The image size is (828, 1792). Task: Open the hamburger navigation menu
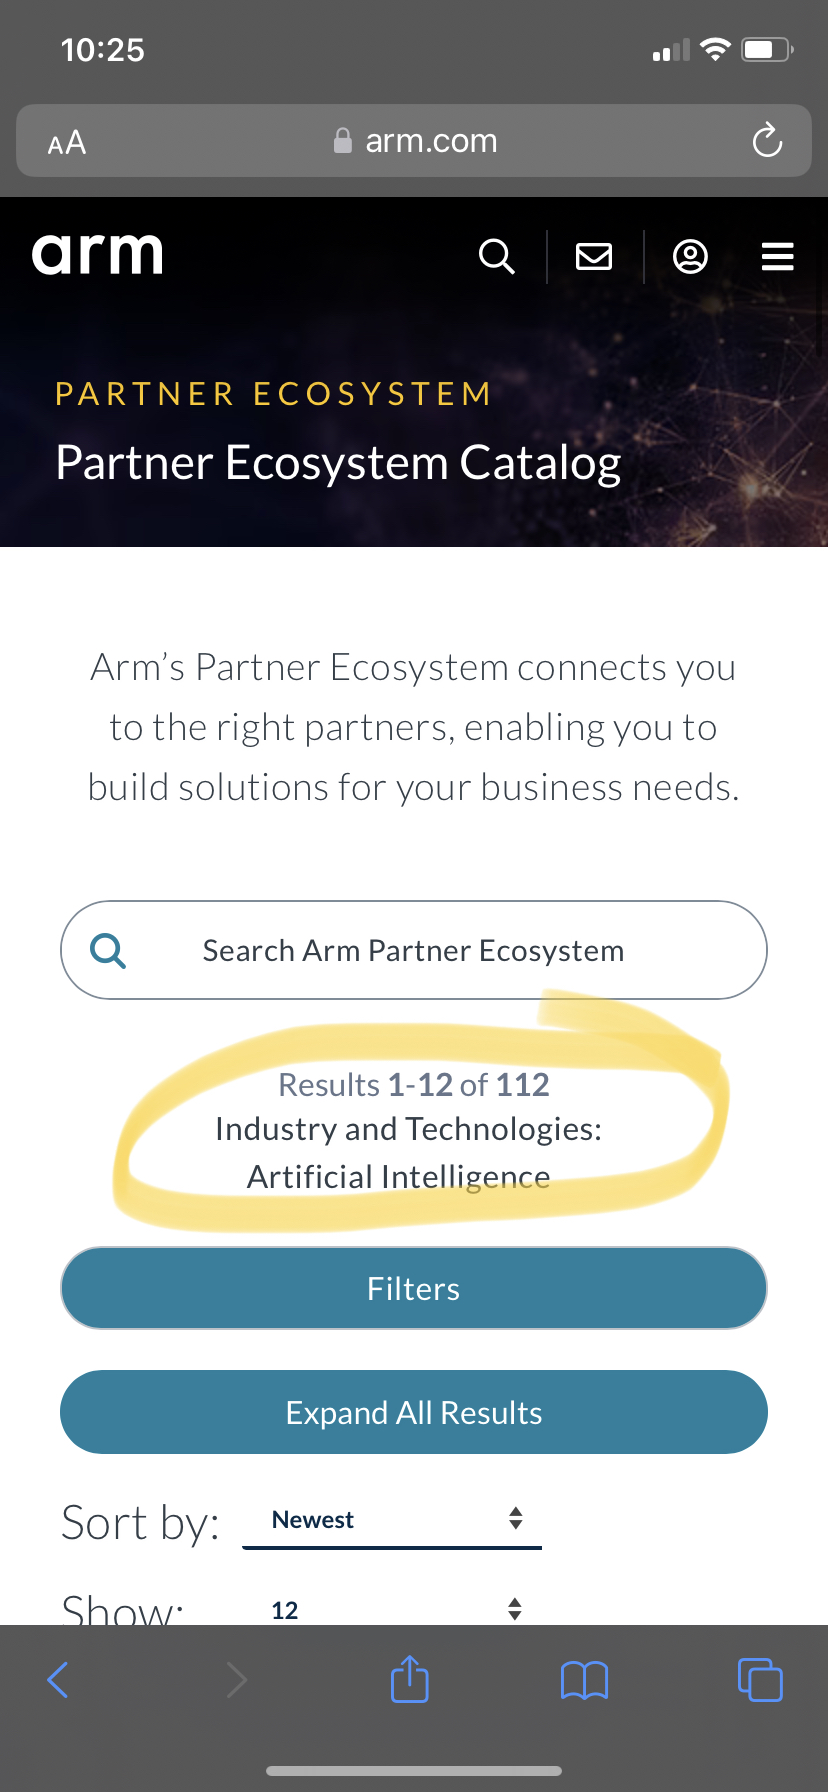point(777,257)
